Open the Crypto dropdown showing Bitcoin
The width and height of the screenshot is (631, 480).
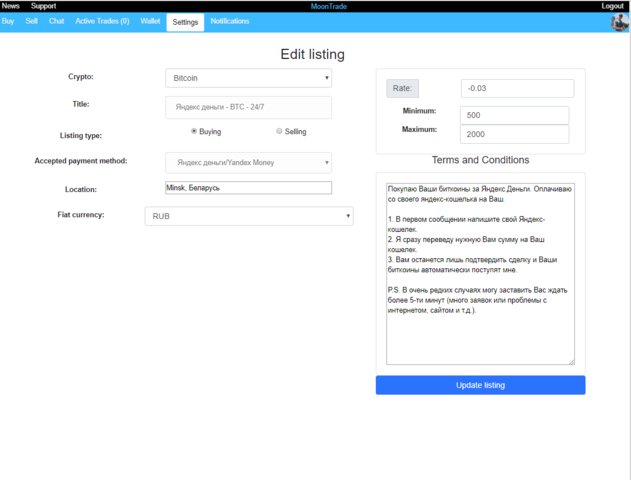point(248,77)
